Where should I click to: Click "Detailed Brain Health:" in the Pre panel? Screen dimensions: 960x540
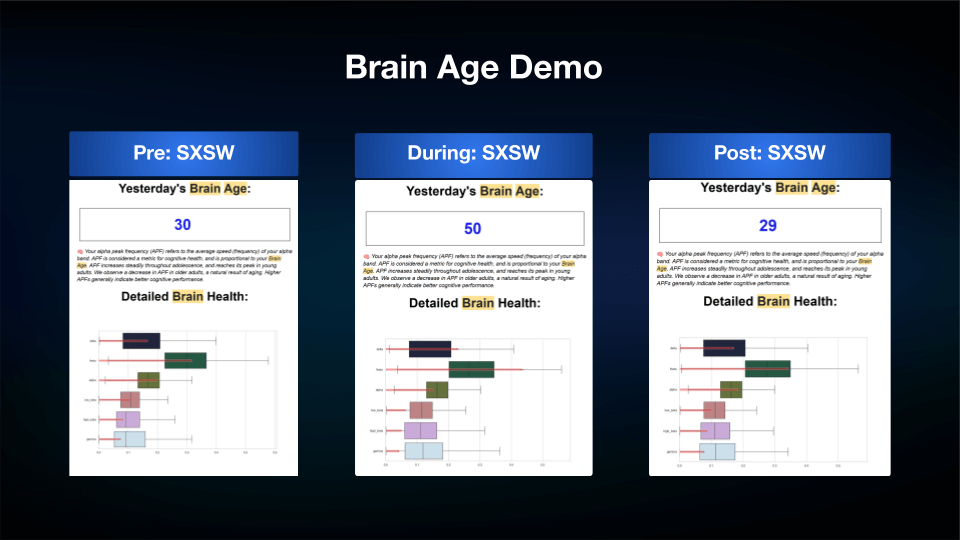pos(184,297)
